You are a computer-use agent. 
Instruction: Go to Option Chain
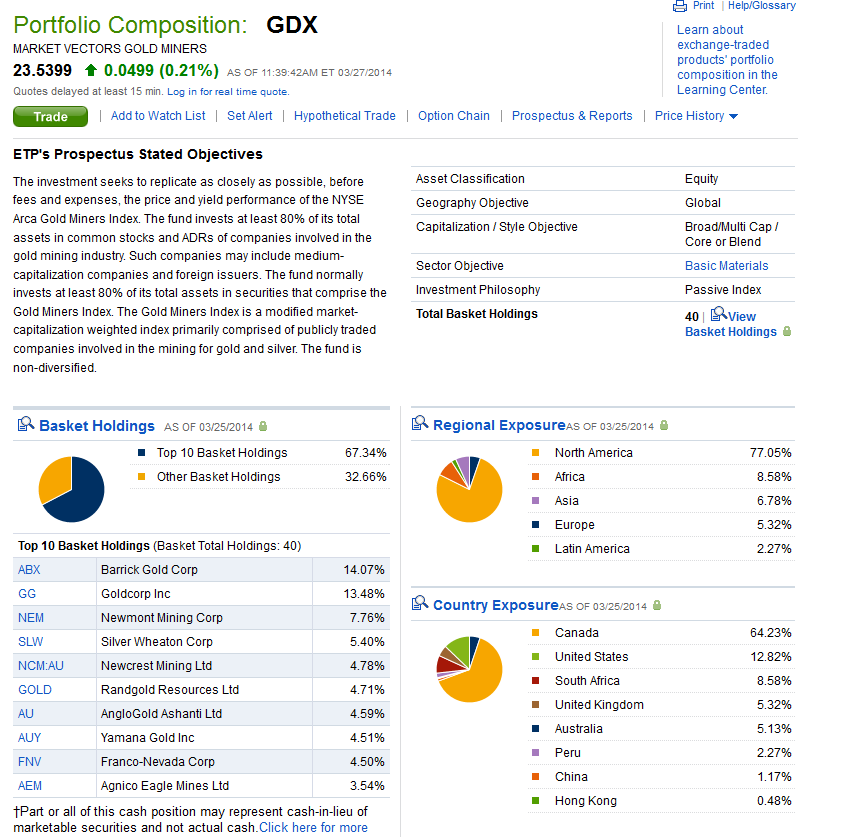(454, 116)
